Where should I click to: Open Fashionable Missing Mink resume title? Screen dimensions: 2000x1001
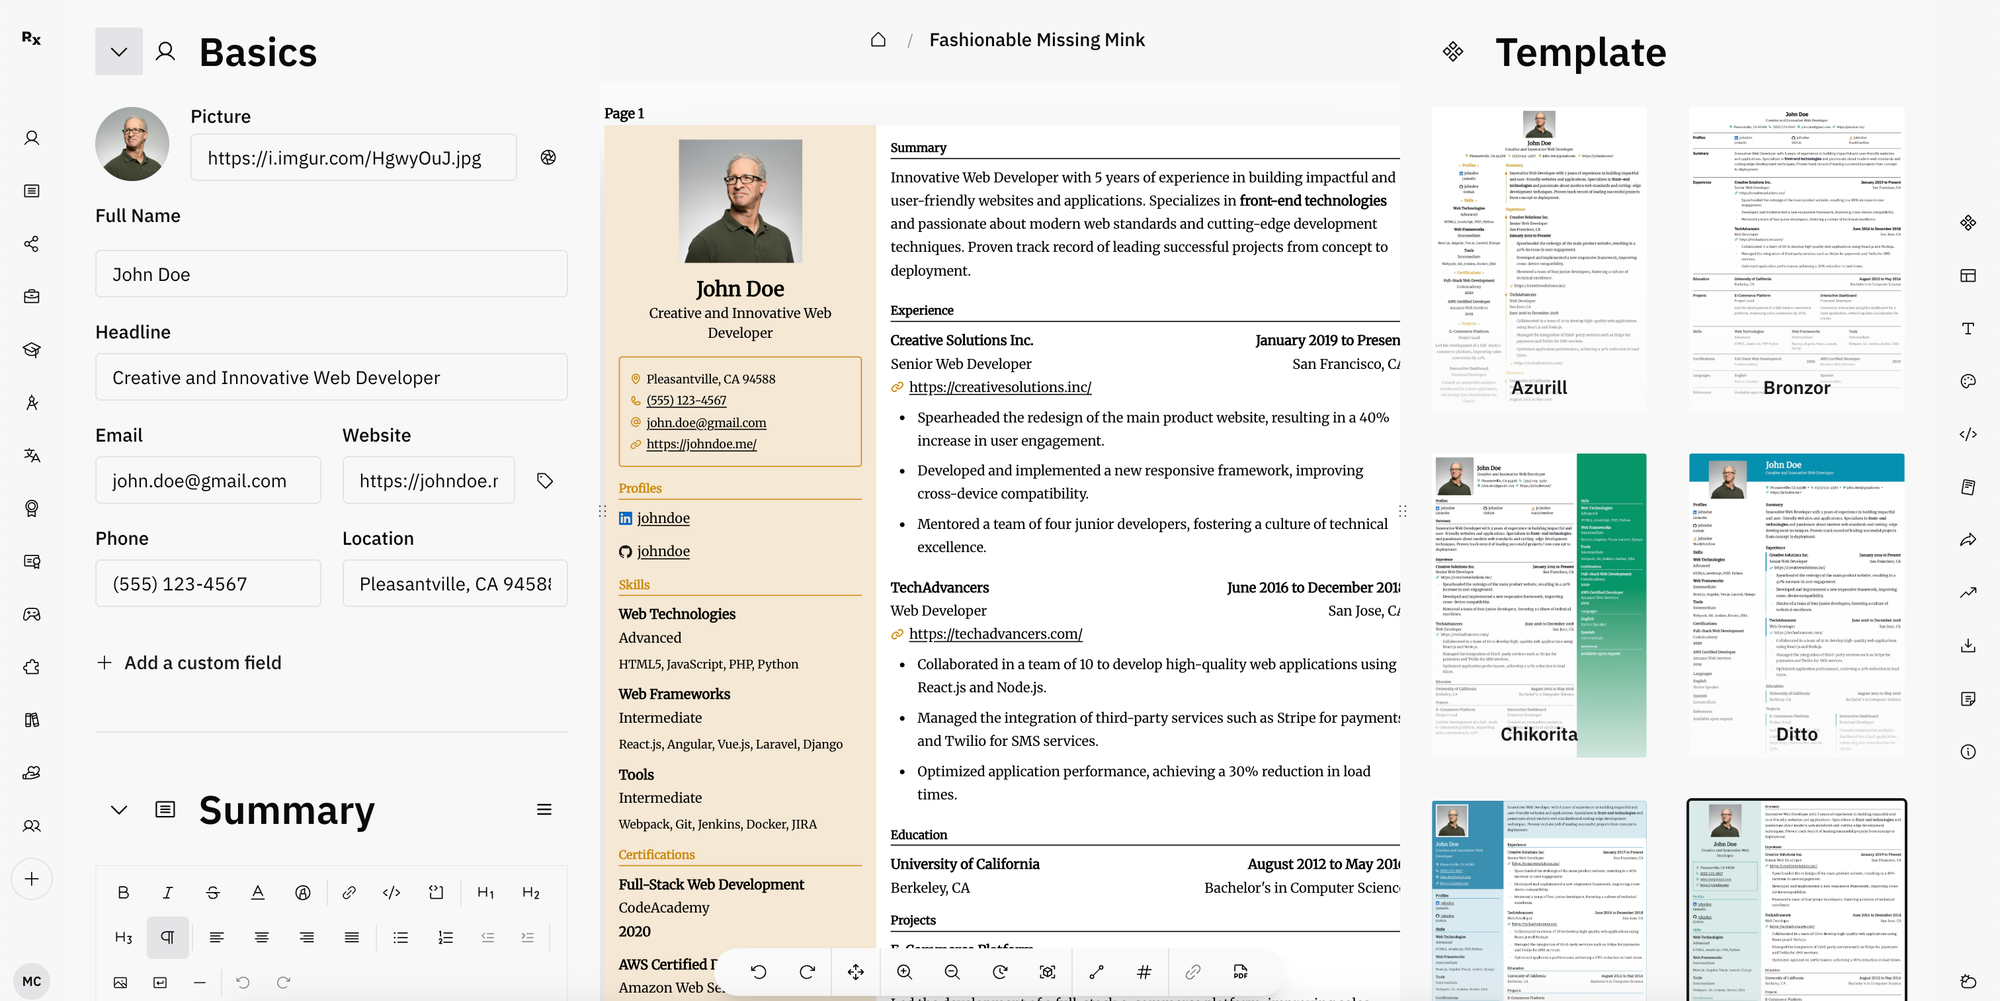click(x=1037, y=40)
